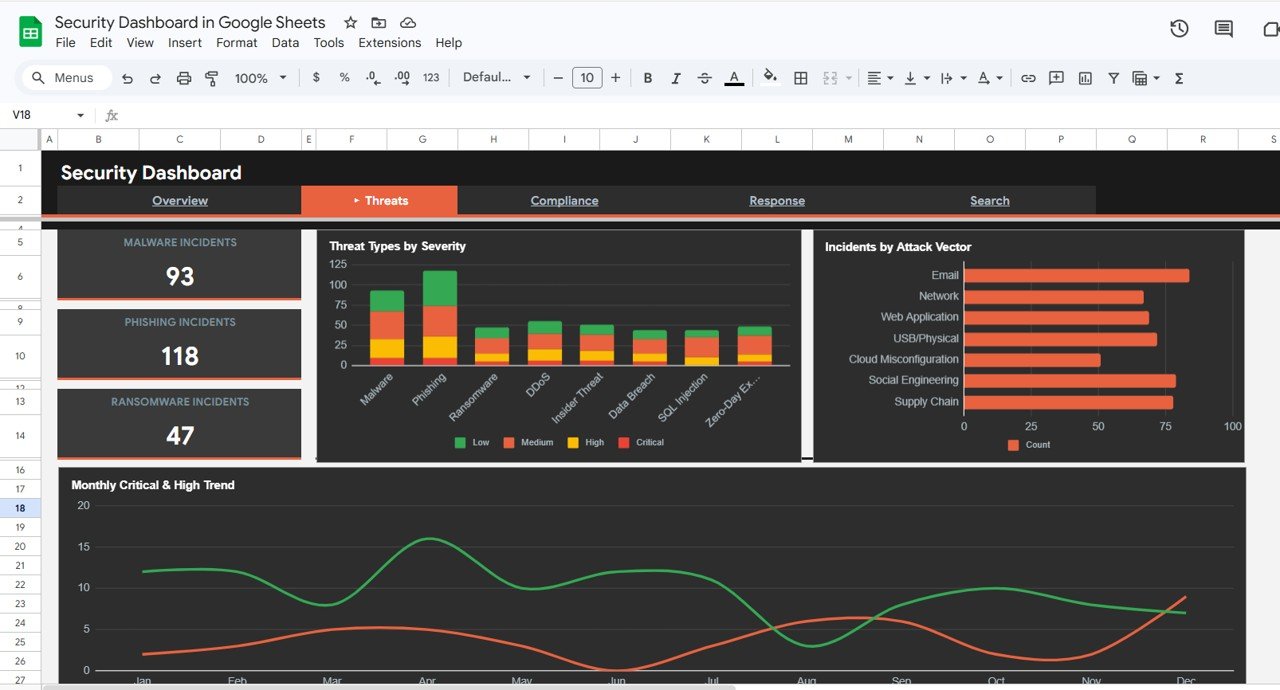Toggle bold formatting
Image resolution: width=1280 pixels, height=690 pixels.
(x=648, y=78)
